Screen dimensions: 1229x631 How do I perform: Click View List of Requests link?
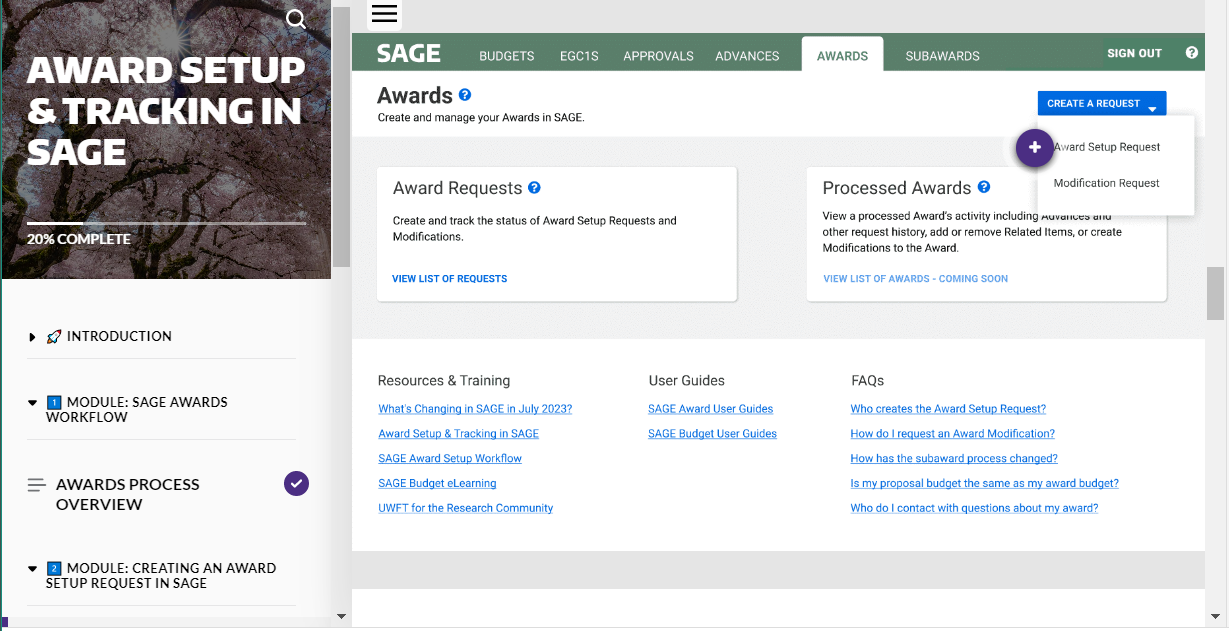coord(449,279)
